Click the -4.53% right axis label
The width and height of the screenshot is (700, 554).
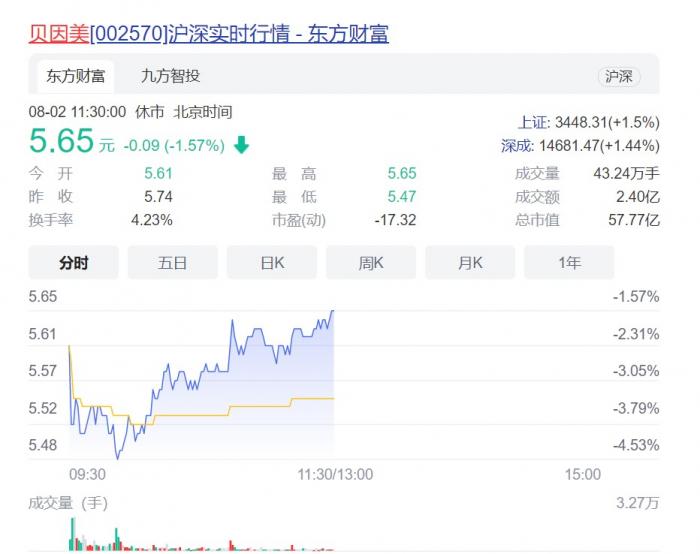pos(636,445)
